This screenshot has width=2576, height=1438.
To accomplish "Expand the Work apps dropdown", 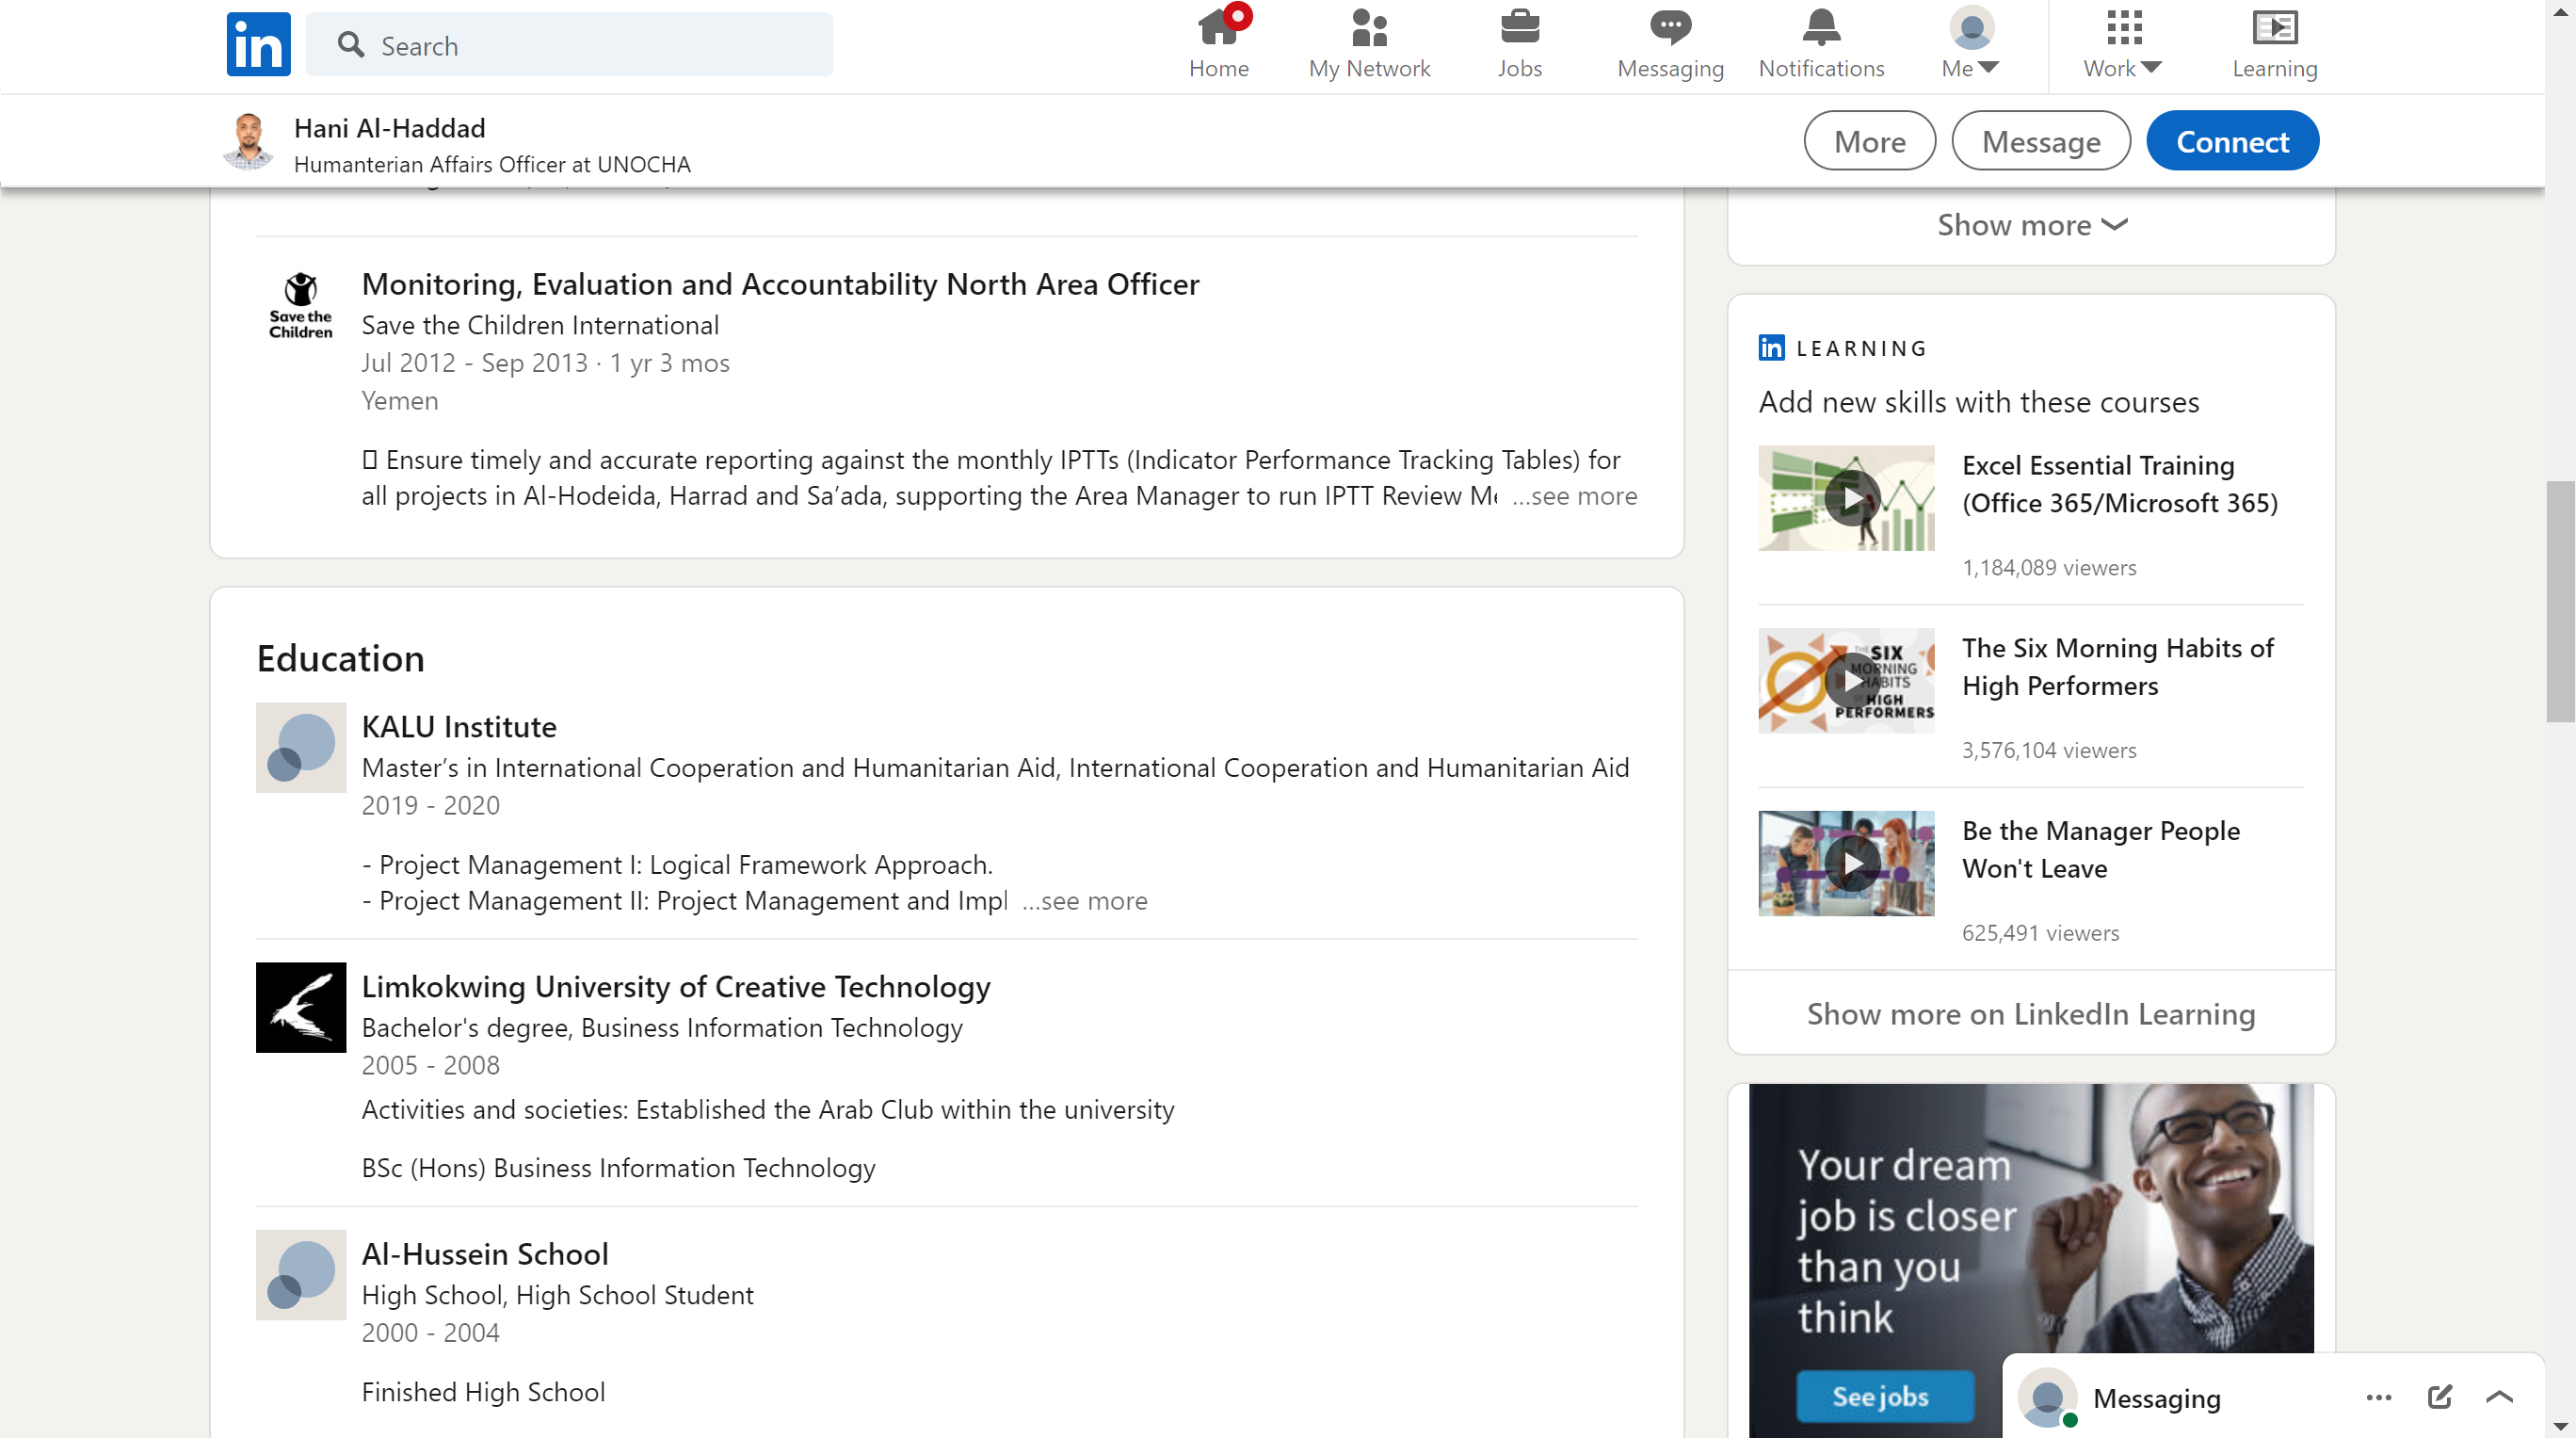I will click(2122, 44).
